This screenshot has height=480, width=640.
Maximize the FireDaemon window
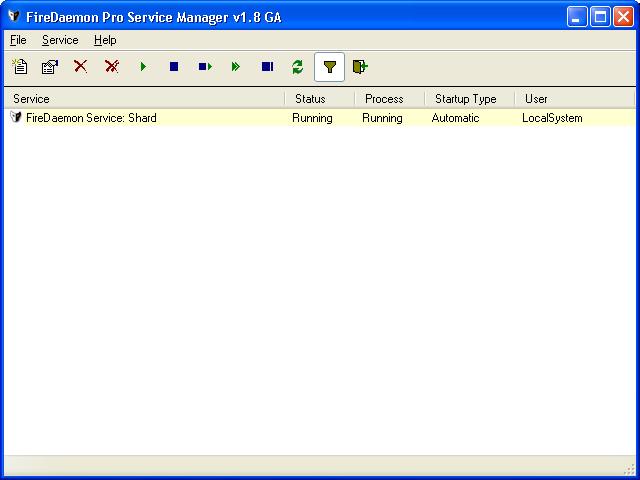(x=600, y=17)
